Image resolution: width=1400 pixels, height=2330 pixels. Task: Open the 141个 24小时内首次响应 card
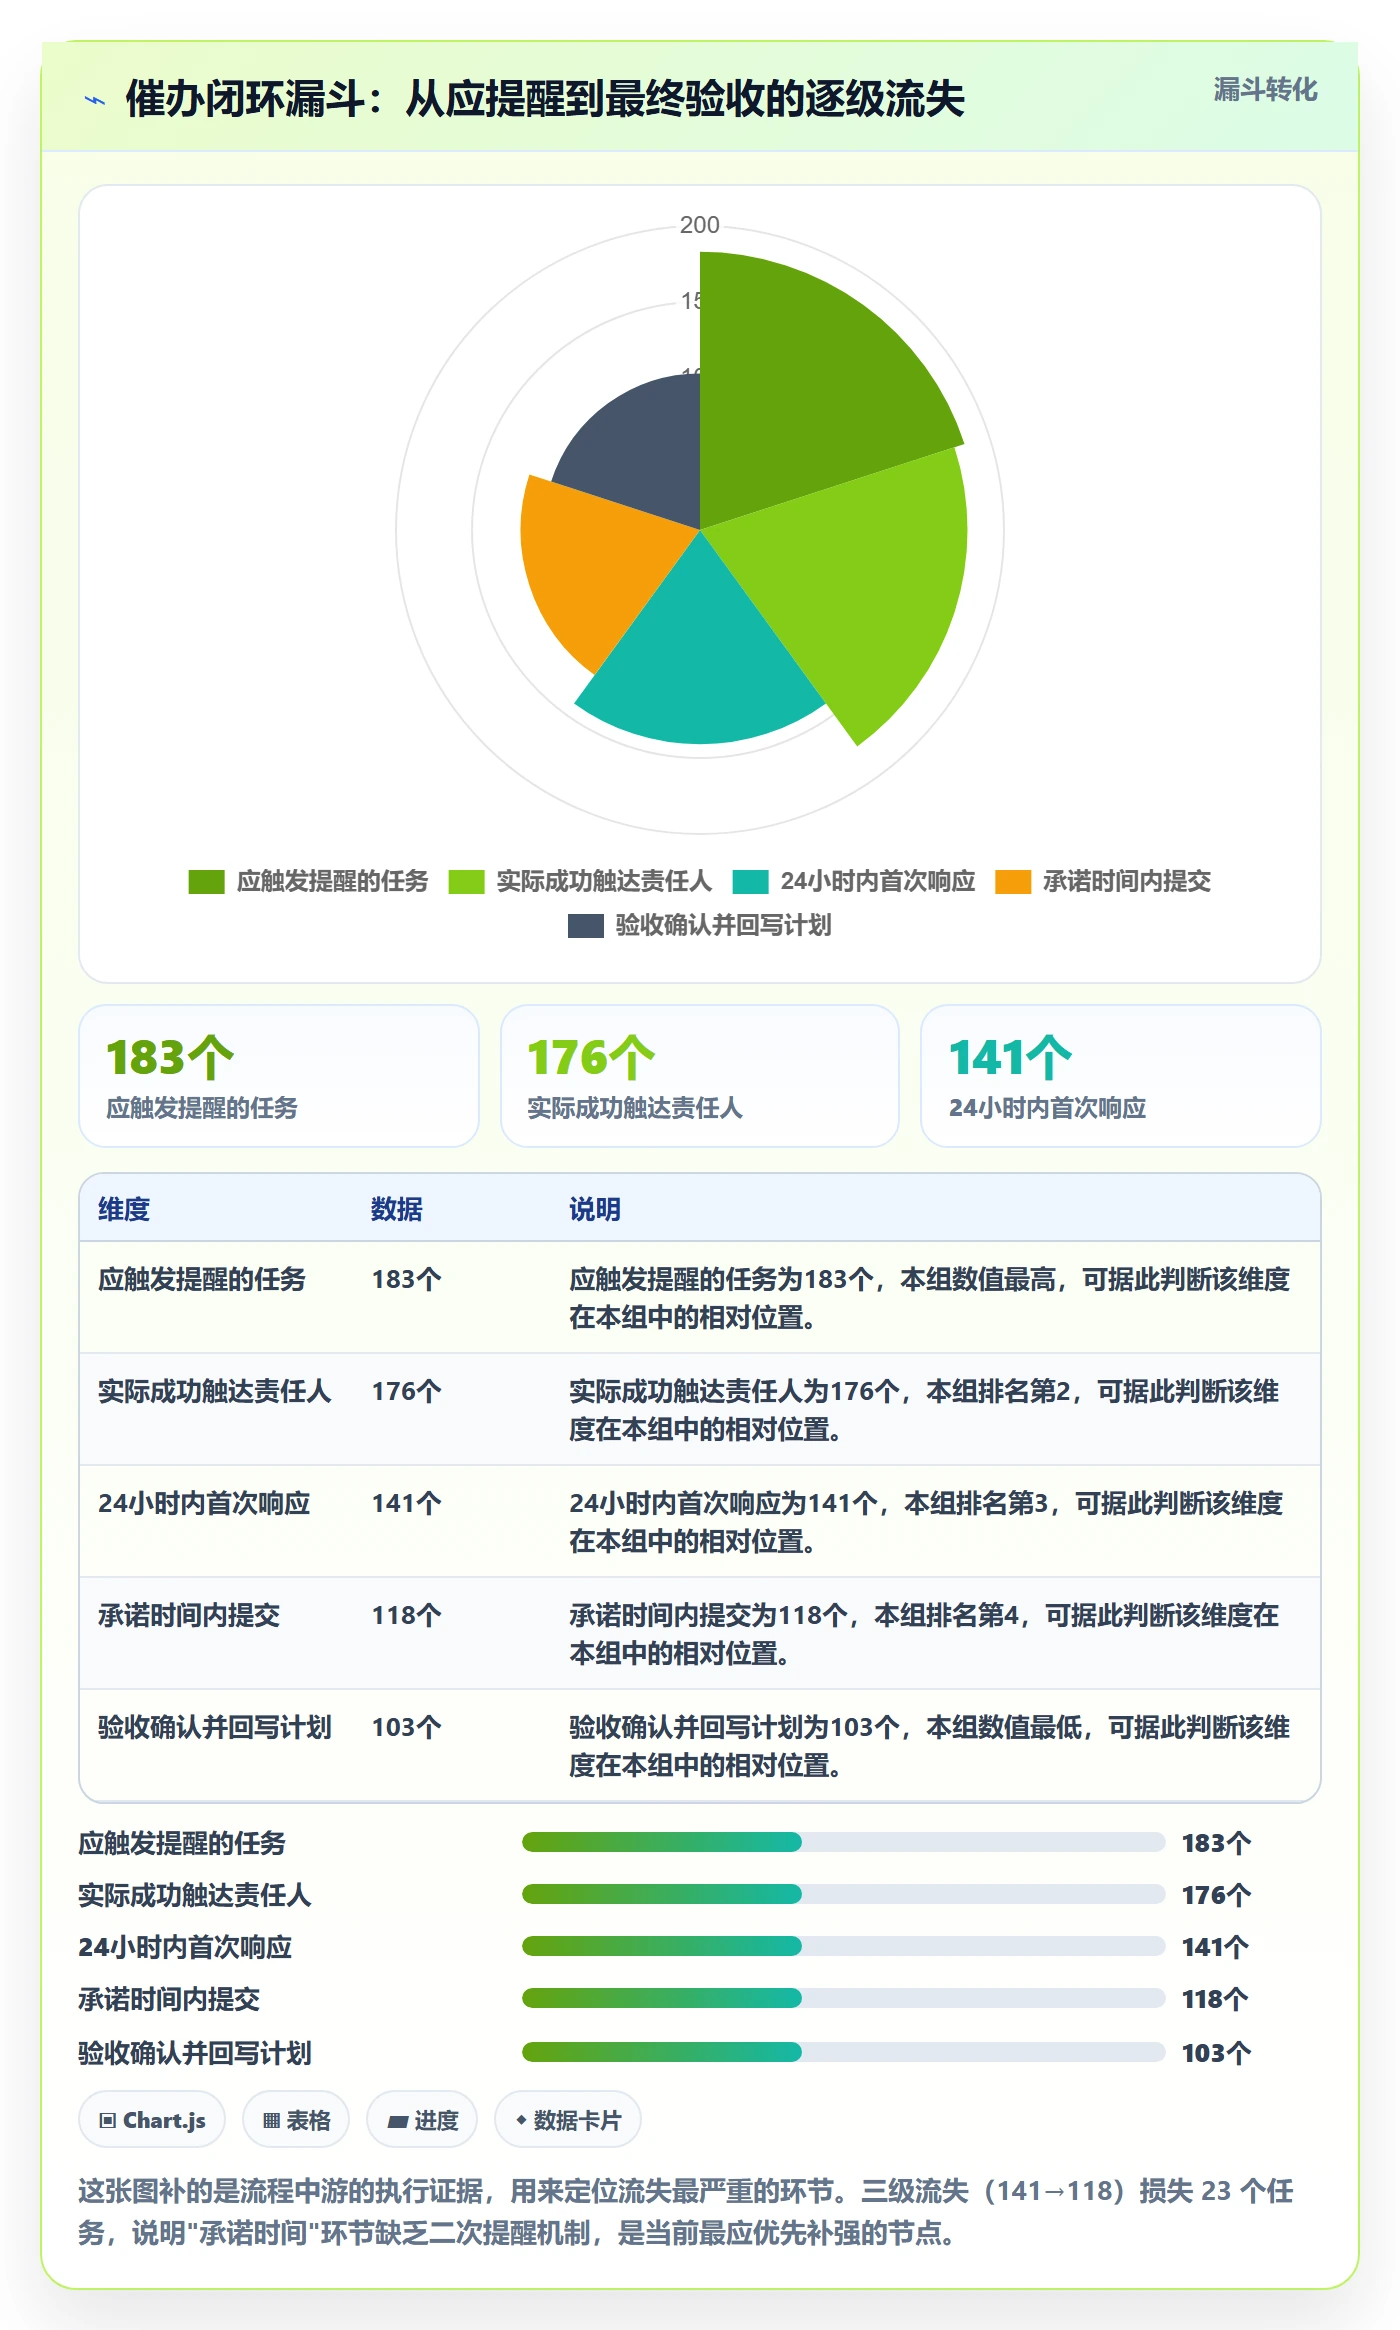tap(1121, 1076)
